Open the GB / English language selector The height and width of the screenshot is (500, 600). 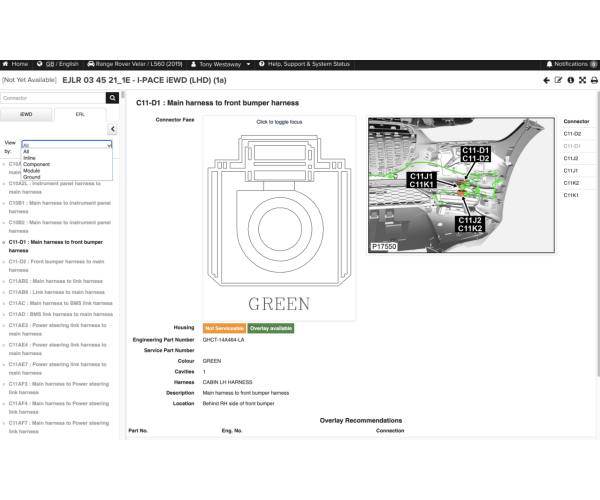(58, 64)
